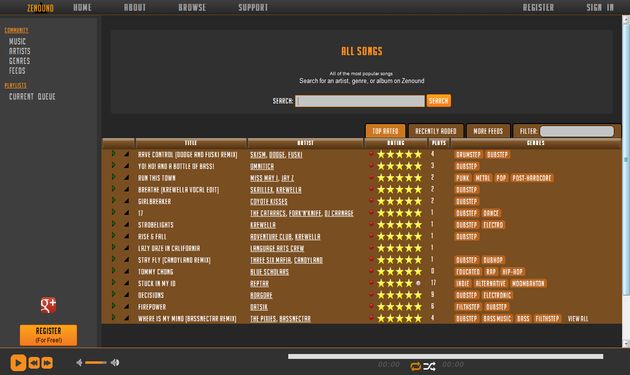Image resolution: width=630 pixels, height=375 pixels.
Task: Skip to the previous track
Action: tap(34, 363)
